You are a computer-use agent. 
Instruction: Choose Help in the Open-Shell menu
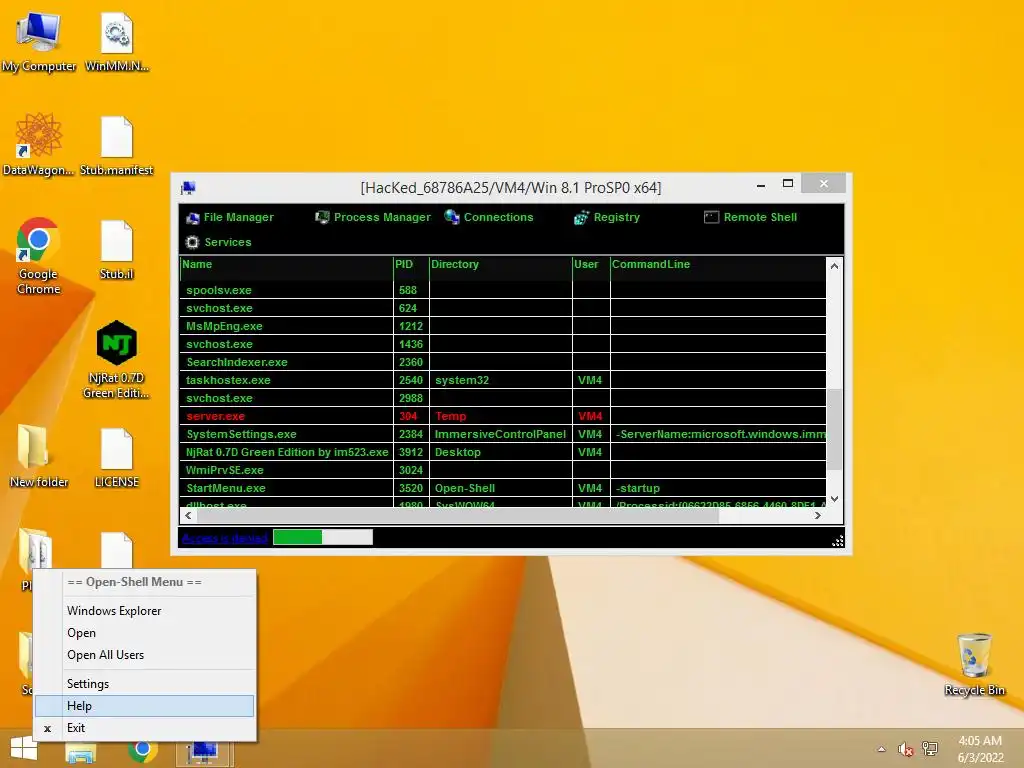144,706
